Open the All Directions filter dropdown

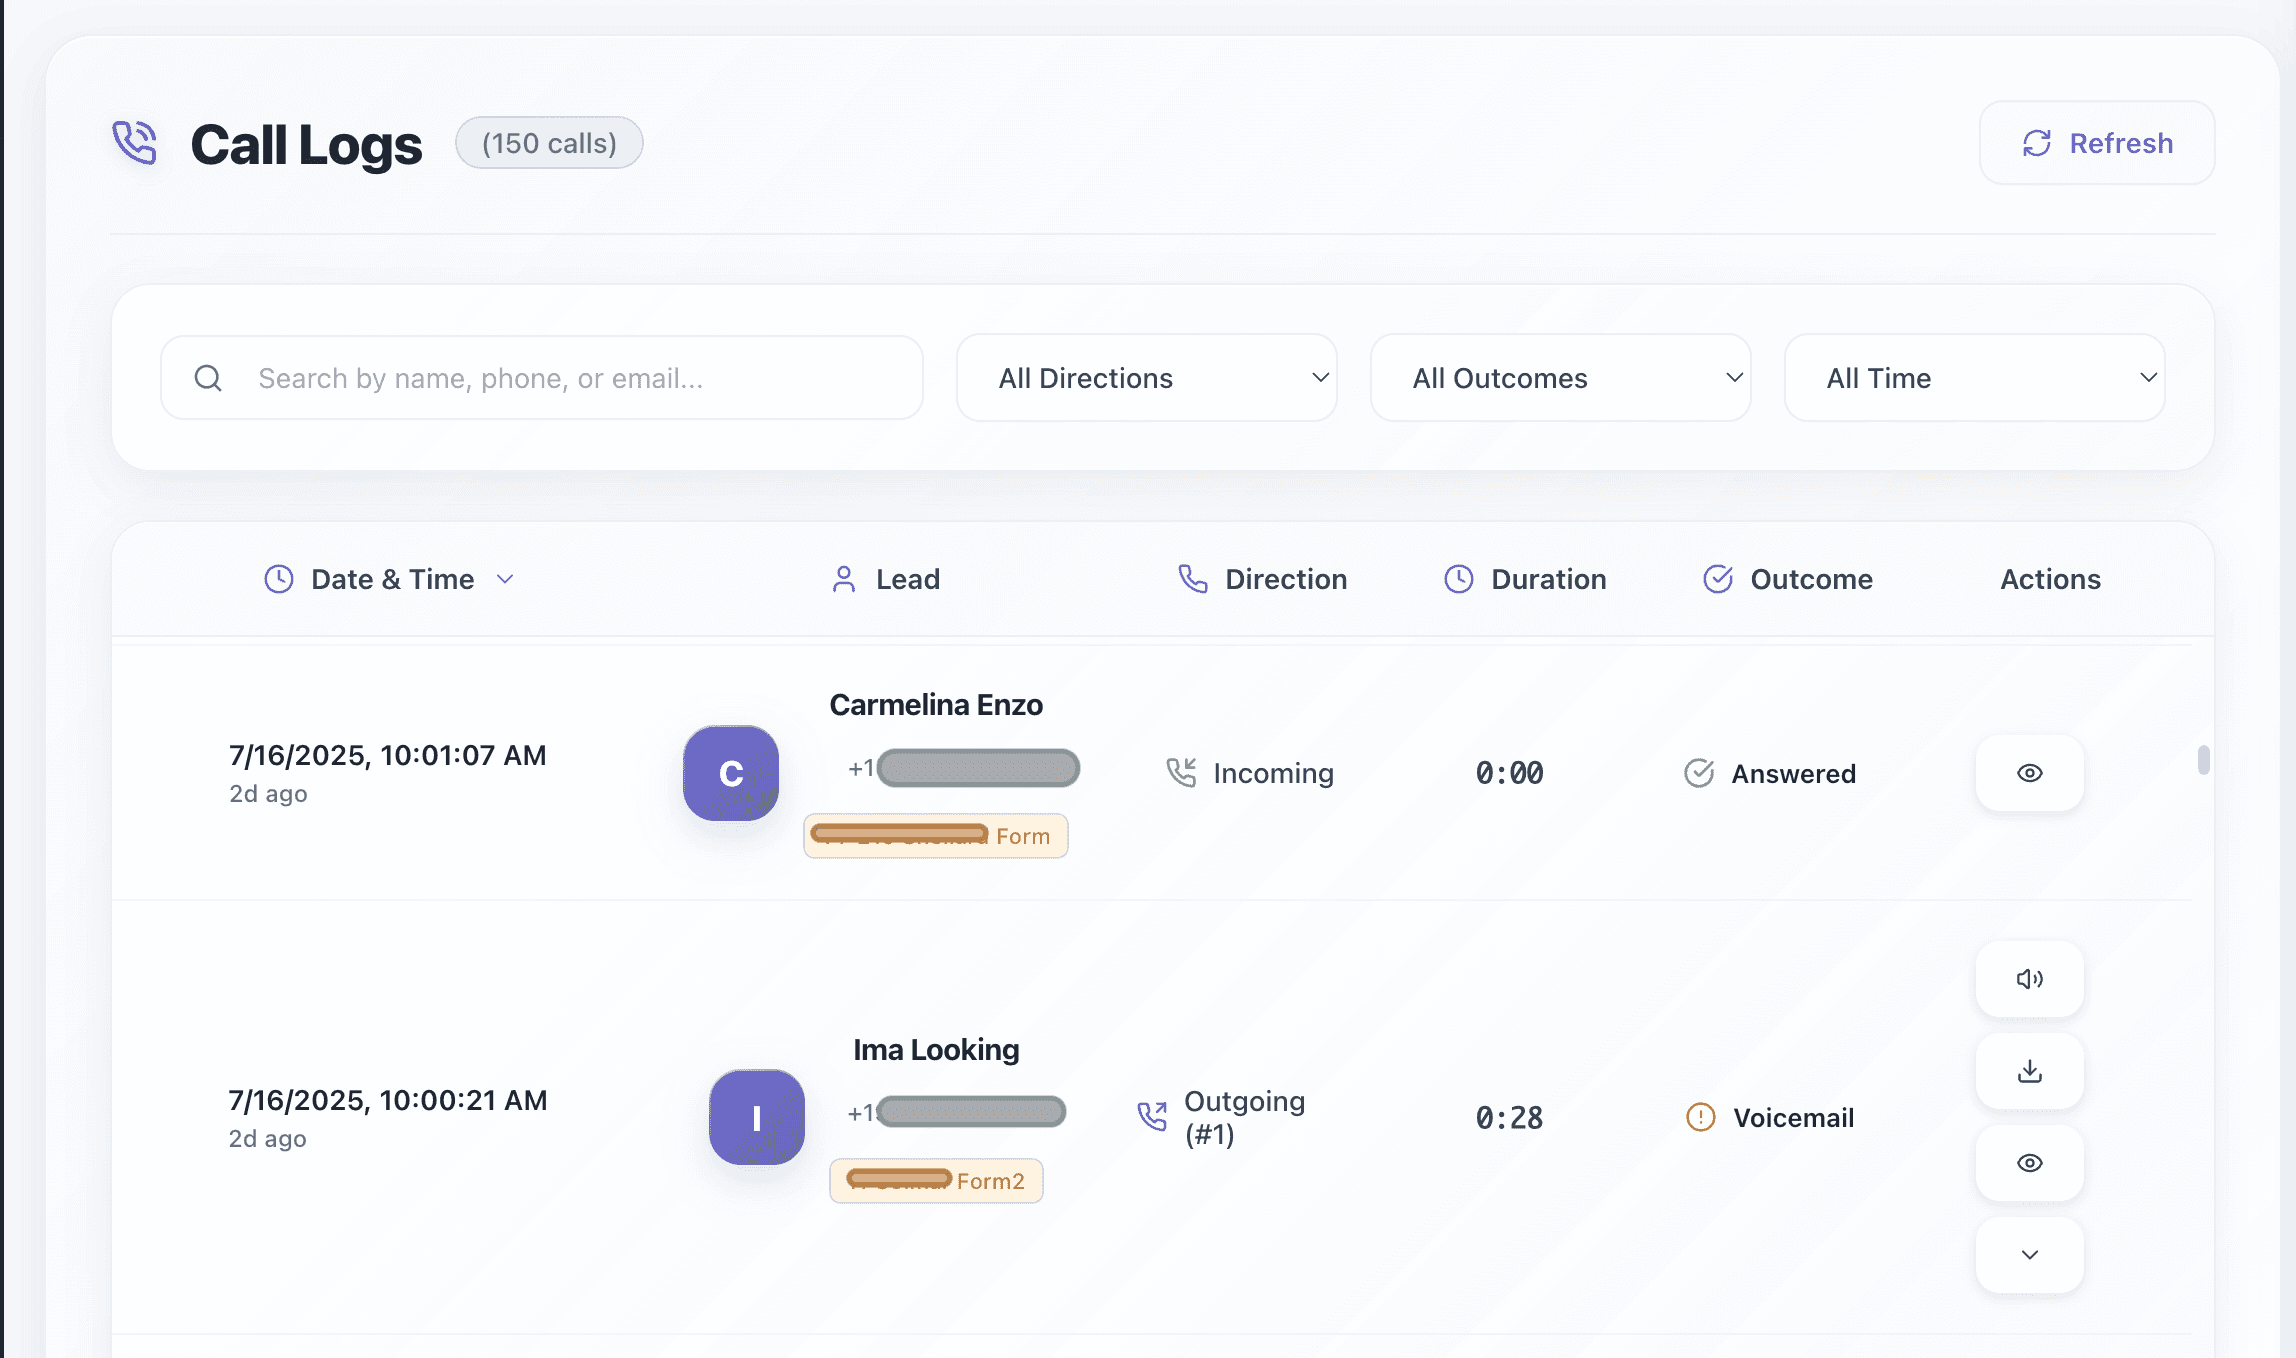tap(1146, 378)
